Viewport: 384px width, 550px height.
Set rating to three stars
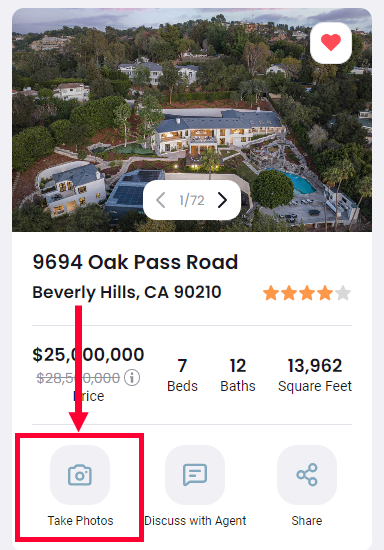(x=307, y=293)
